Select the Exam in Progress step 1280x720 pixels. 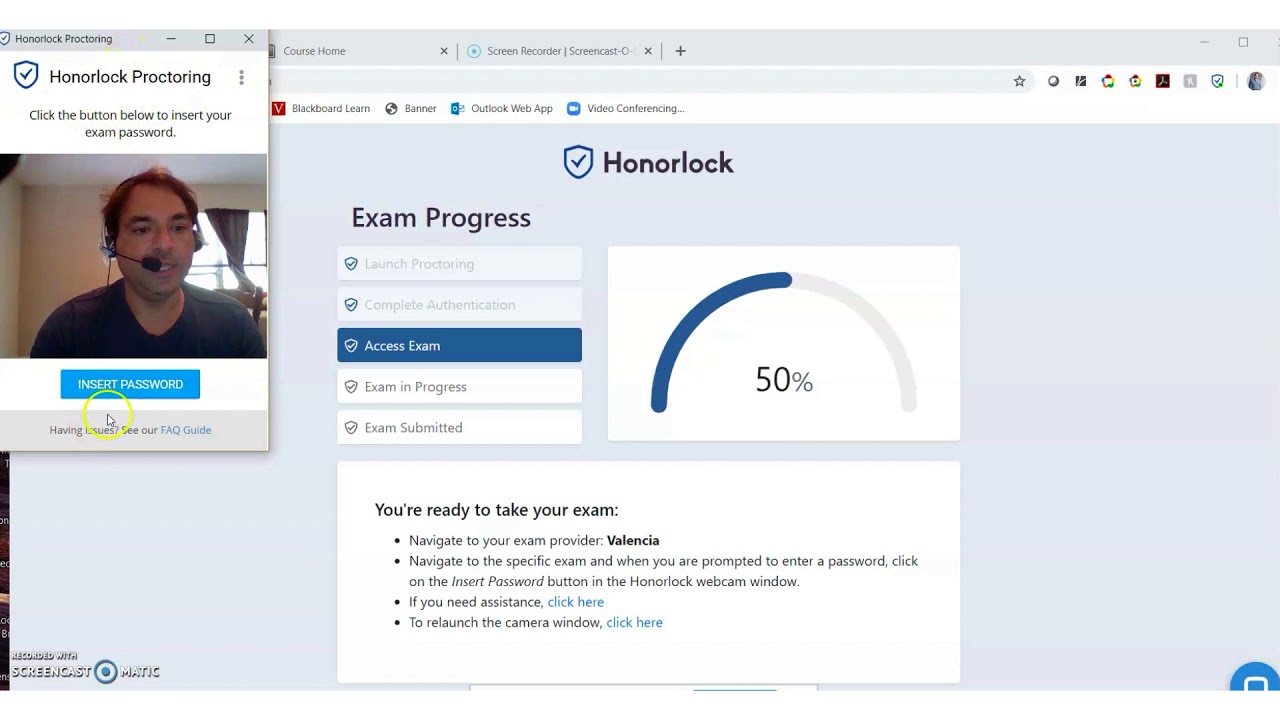coord(459,387)
